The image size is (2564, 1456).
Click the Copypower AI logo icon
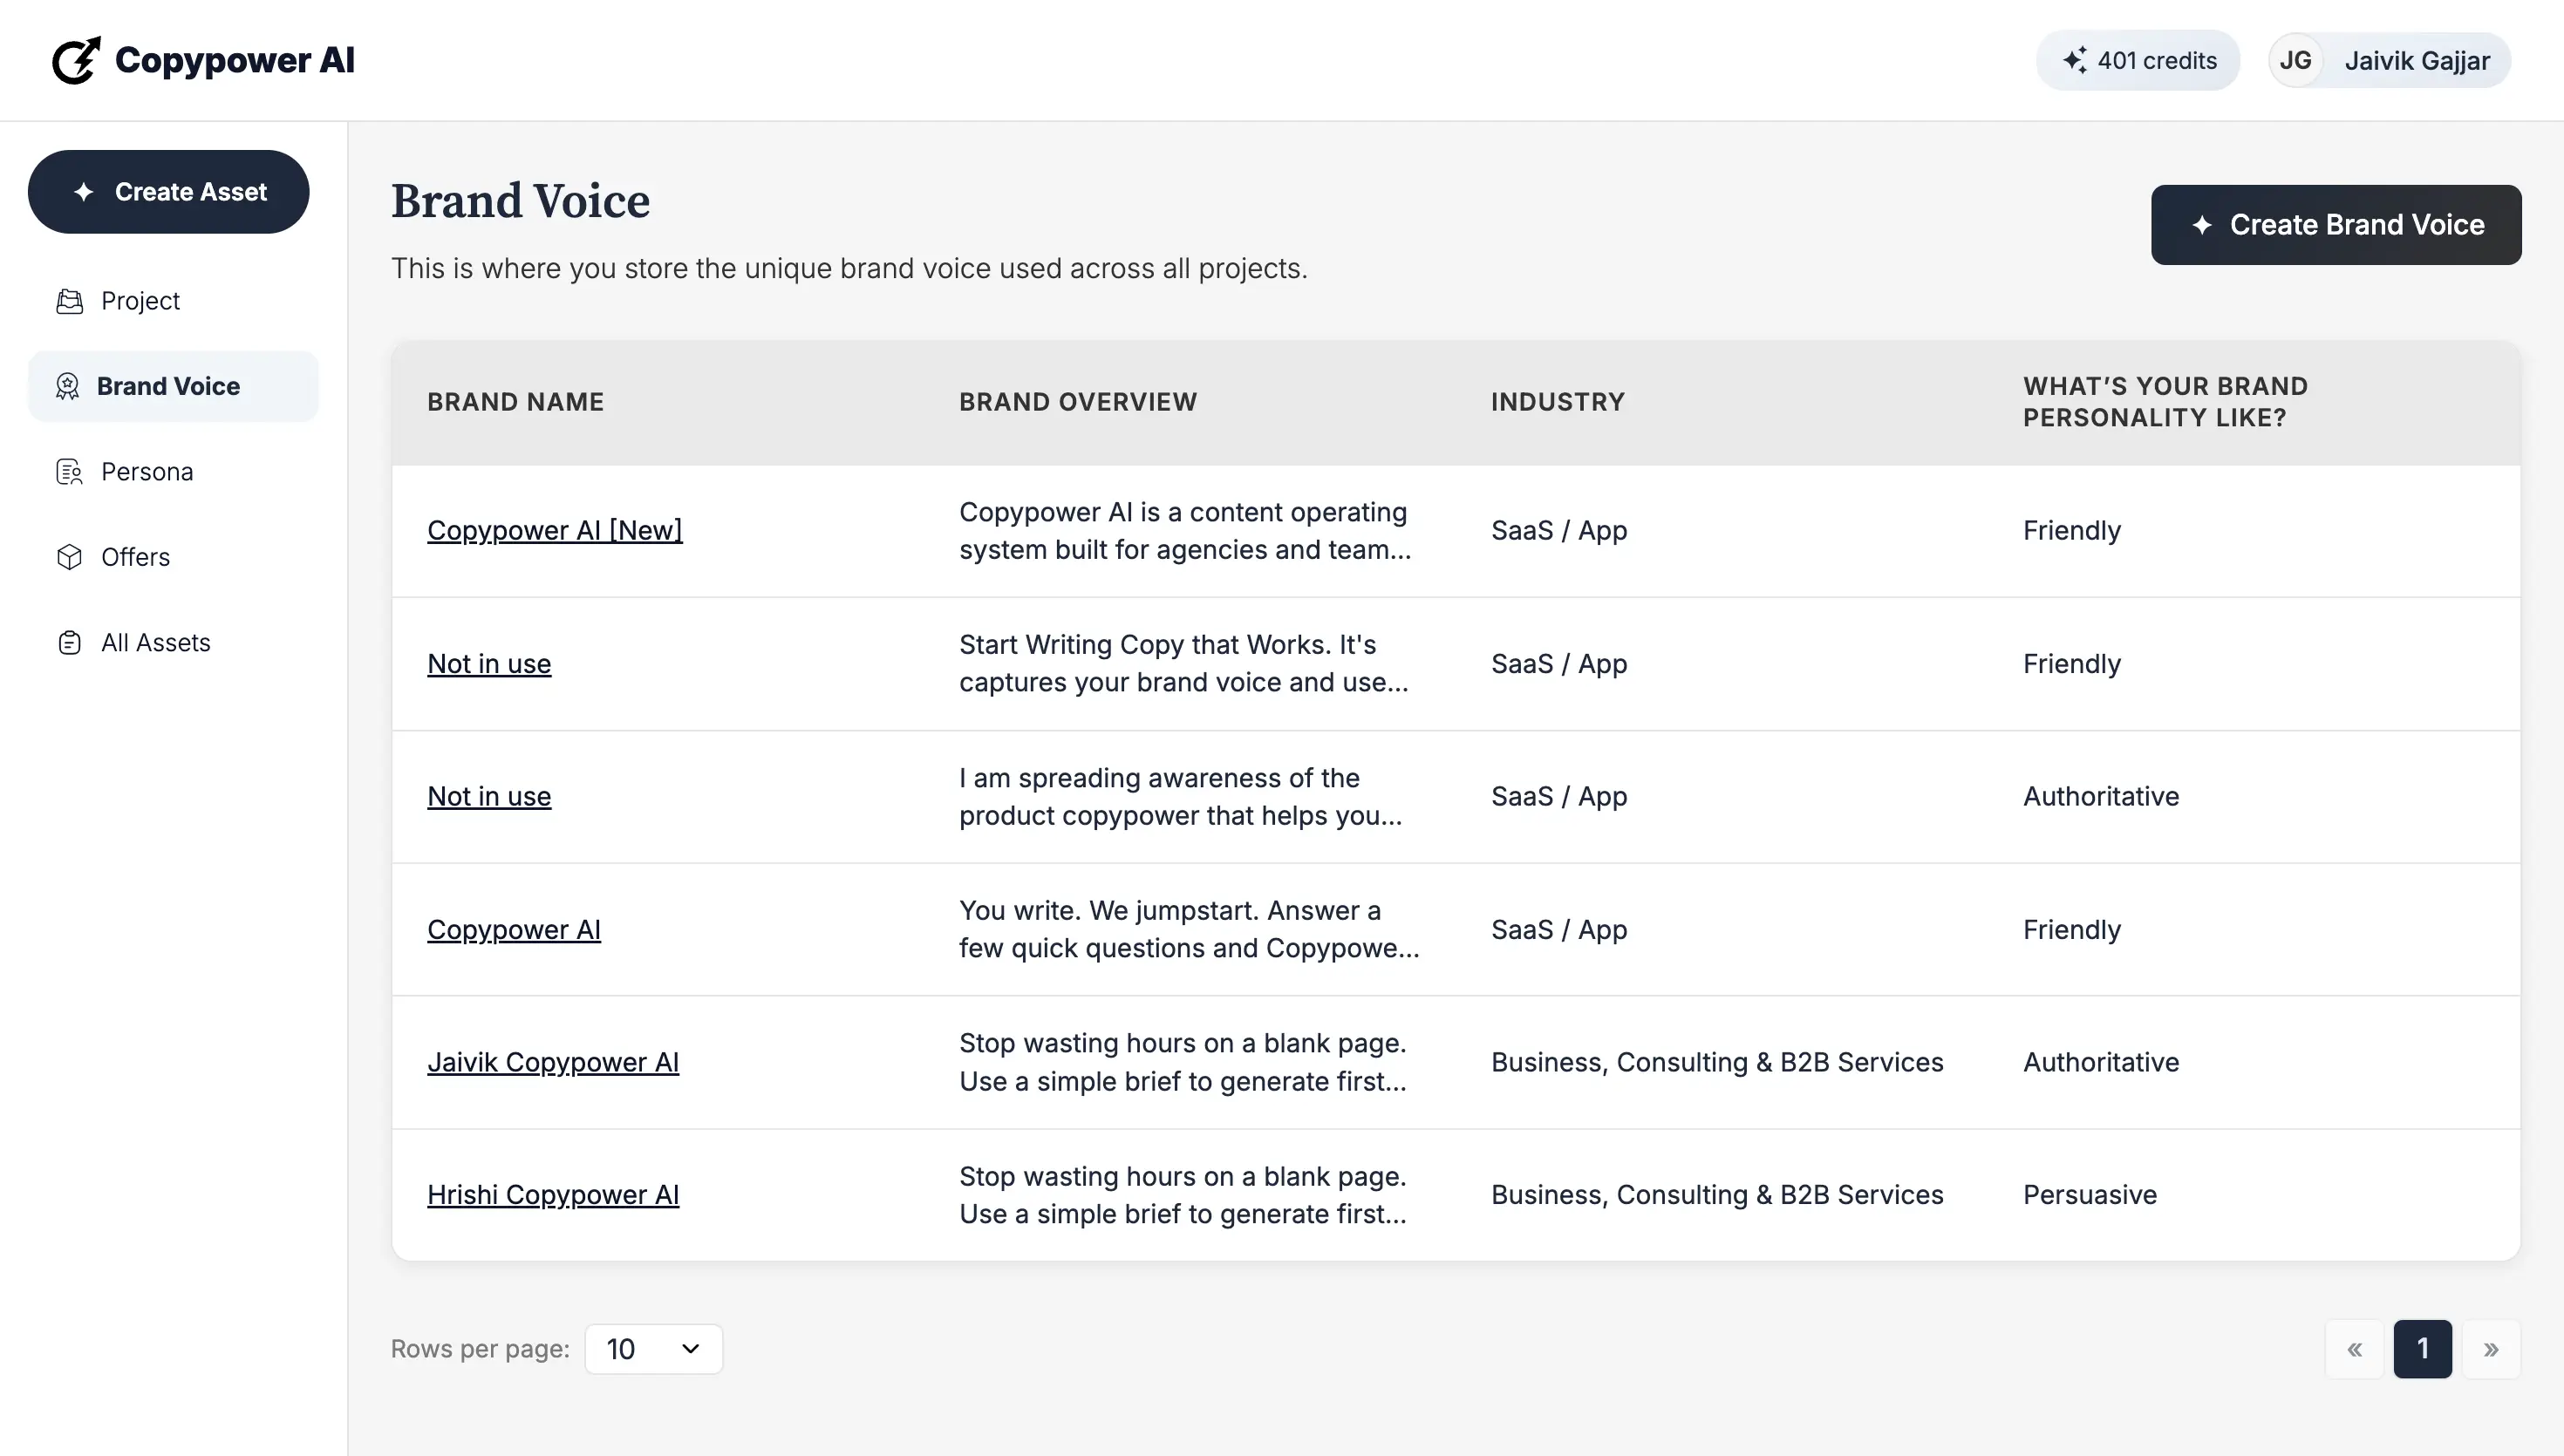(x=76, y=60)
